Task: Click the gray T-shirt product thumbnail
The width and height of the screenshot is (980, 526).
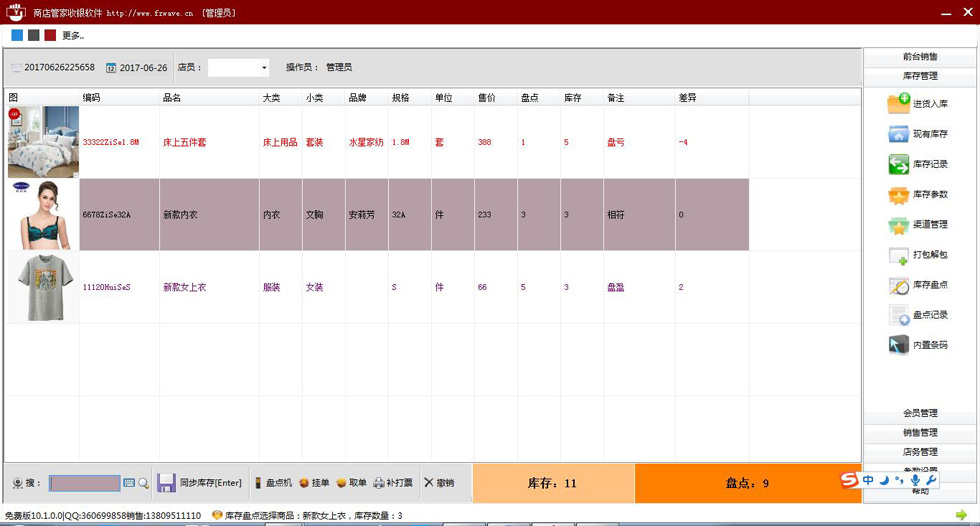Action: click(x=43, y=287)
